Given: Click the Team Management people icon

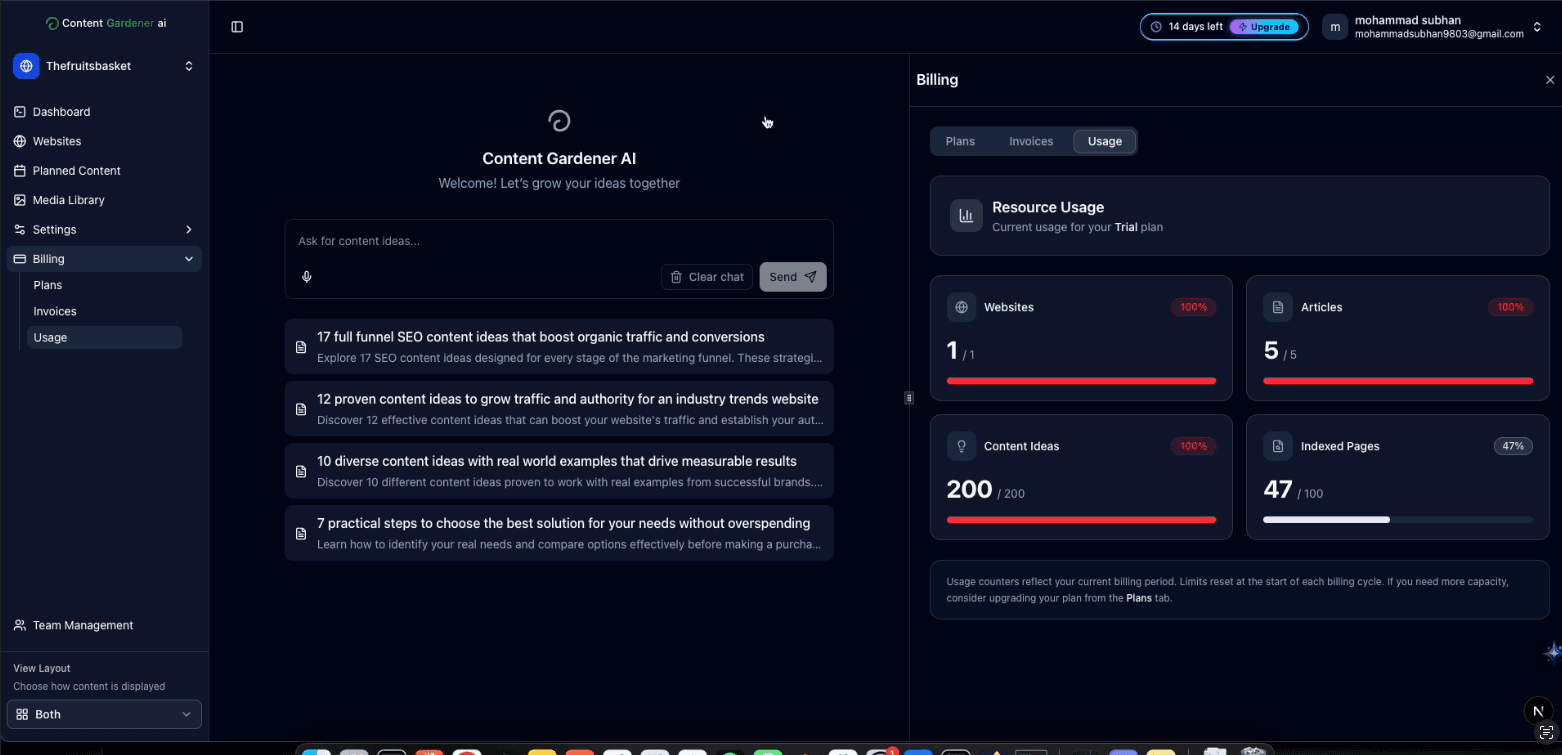Looking at the screenshot, I should tap(20, 625).
